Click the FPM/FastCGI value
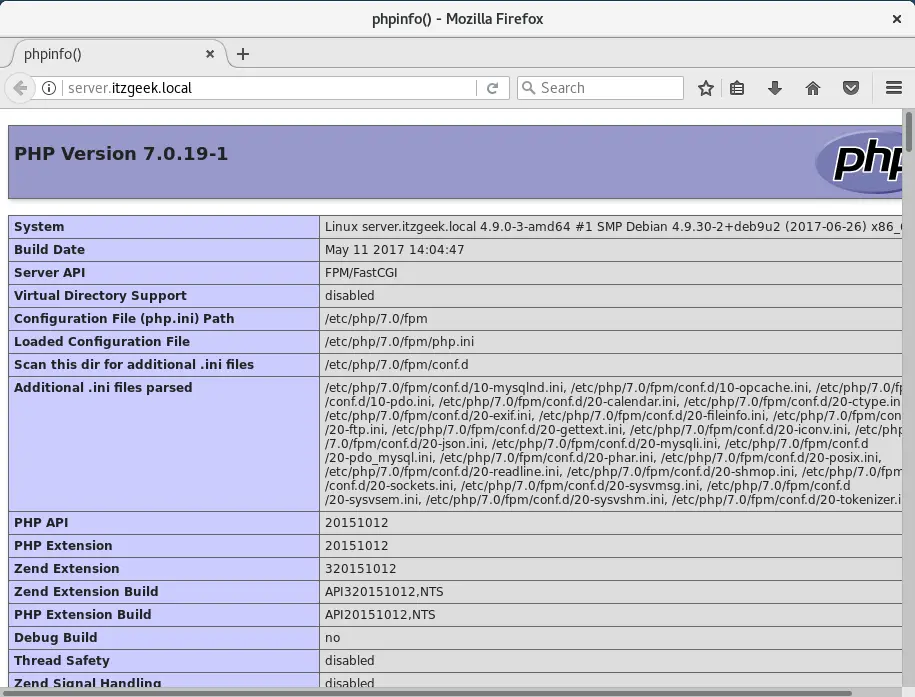Viewport: 915px width, 697px height. click(361, 273)
